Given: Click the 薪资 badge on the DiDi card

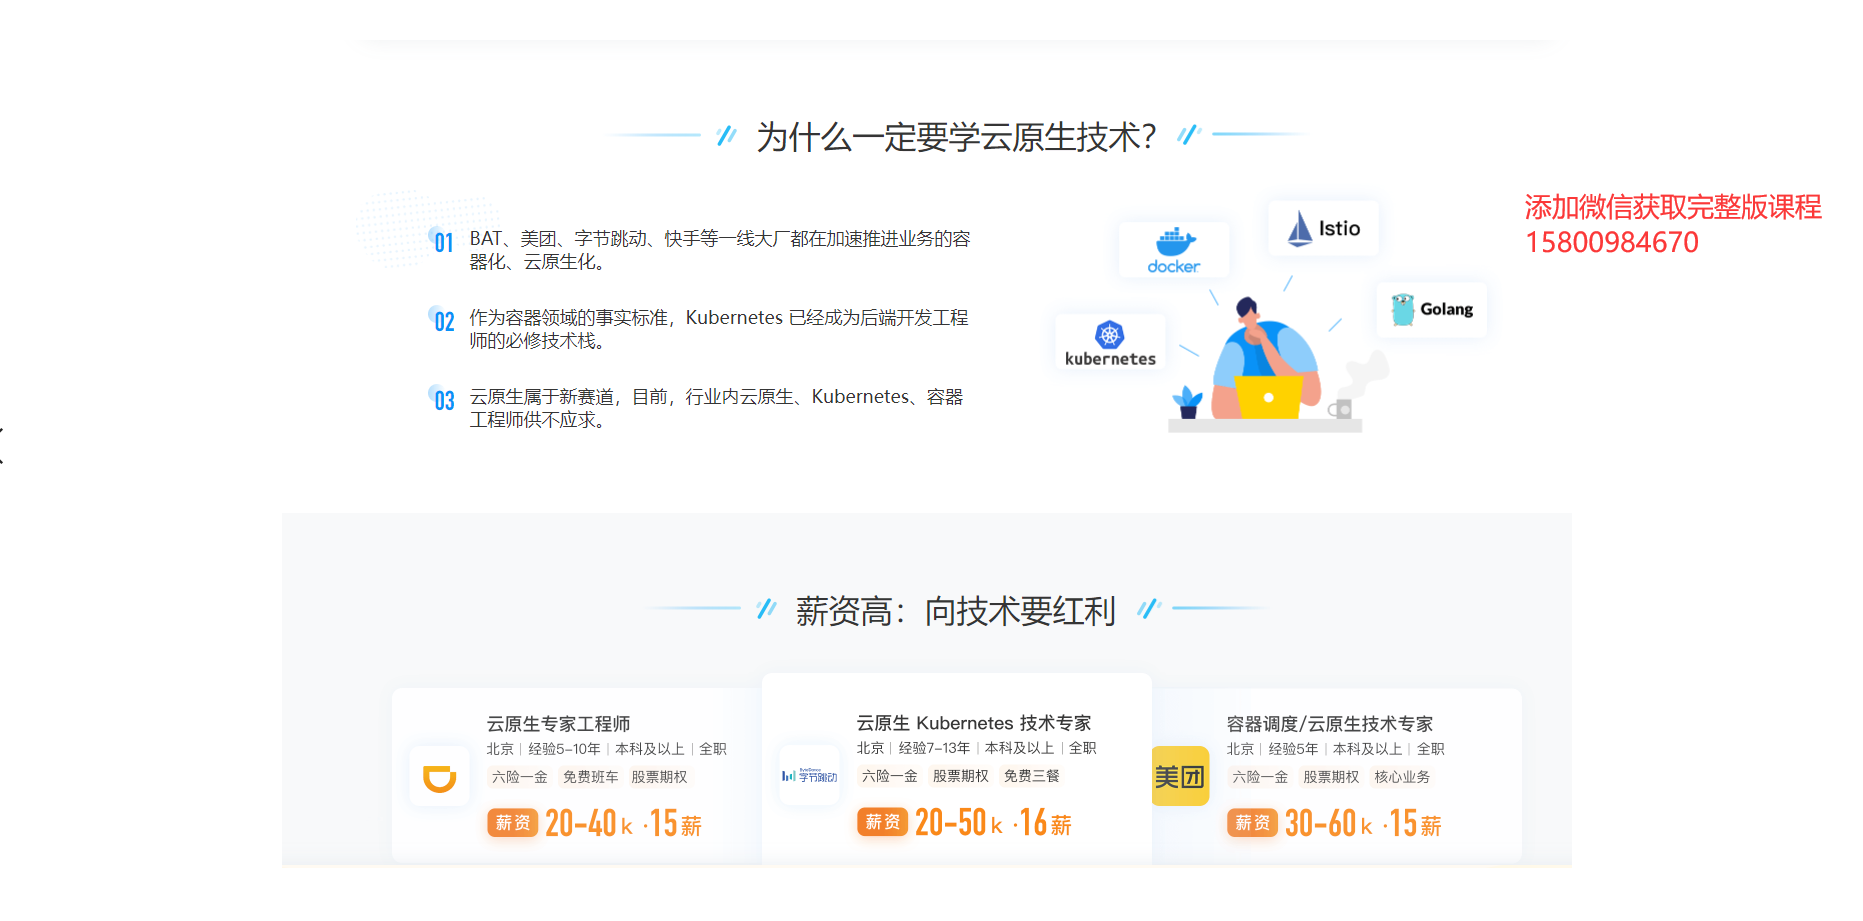Looking at the screenshot, I should click(x=513, y=823).
